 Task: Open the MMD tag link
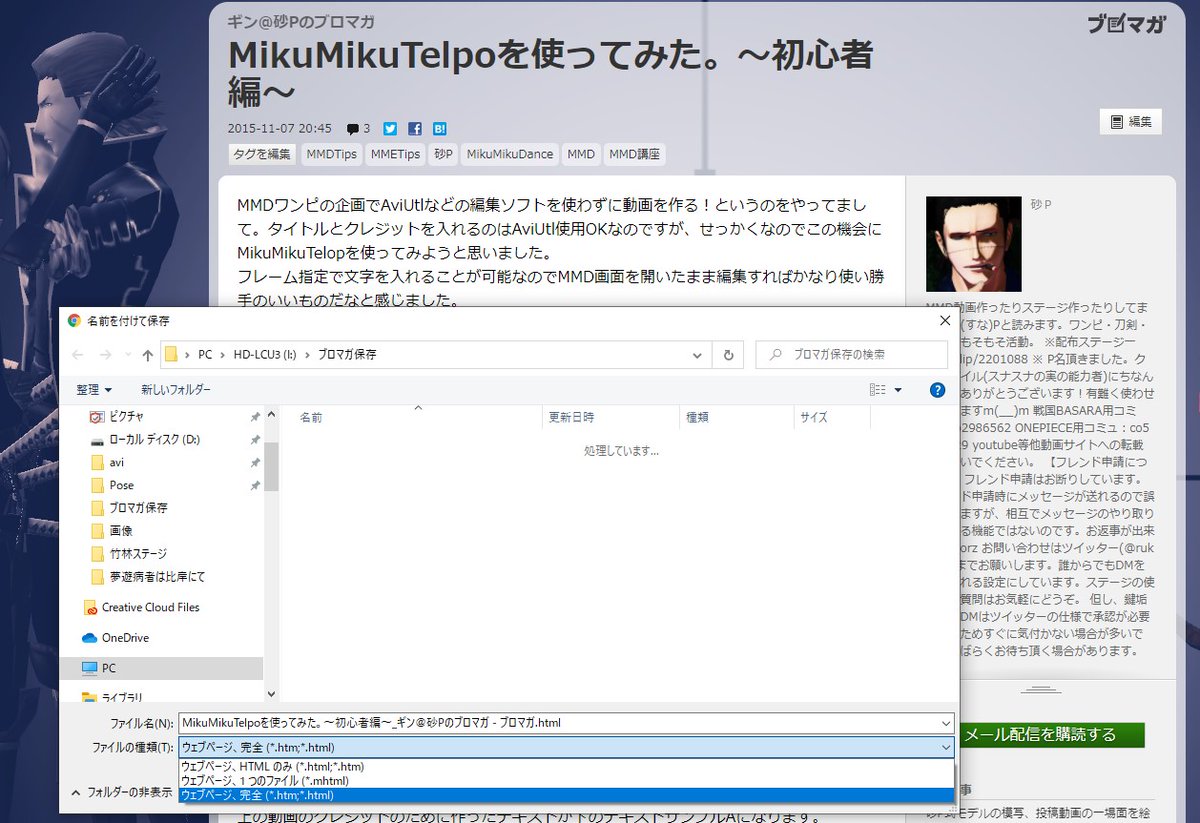(580, 154)
